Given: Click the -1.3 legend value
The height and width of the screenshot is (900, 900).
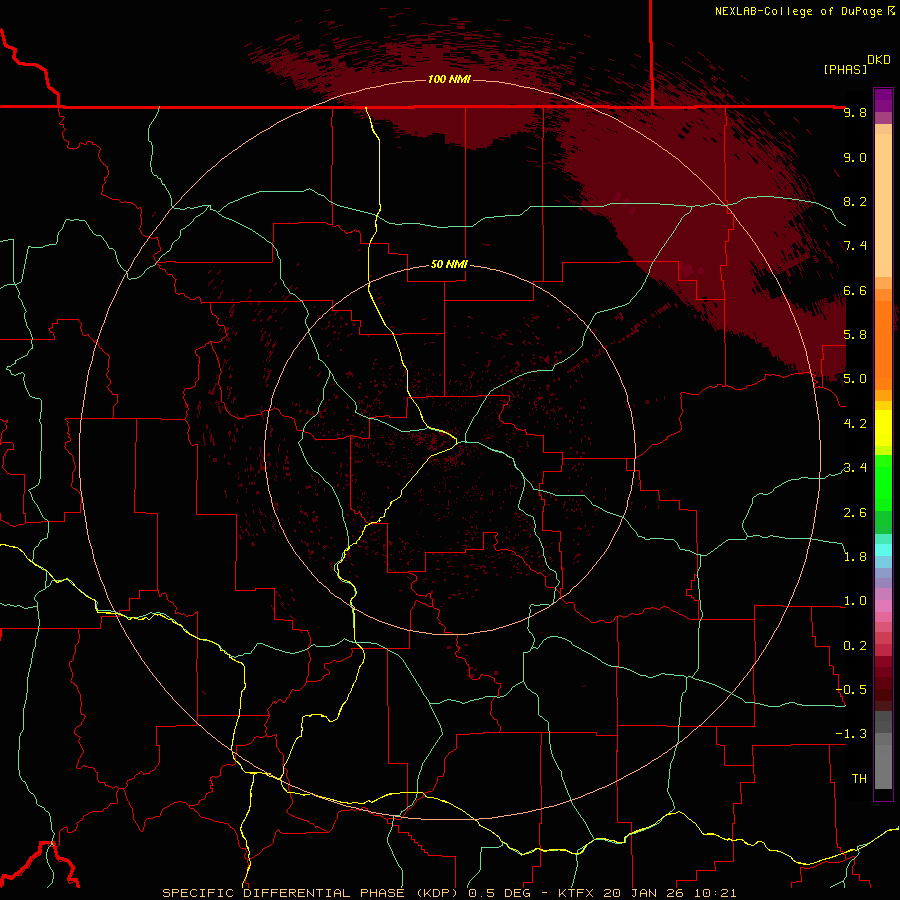Looking at the screenshot, I should point(851,734).
